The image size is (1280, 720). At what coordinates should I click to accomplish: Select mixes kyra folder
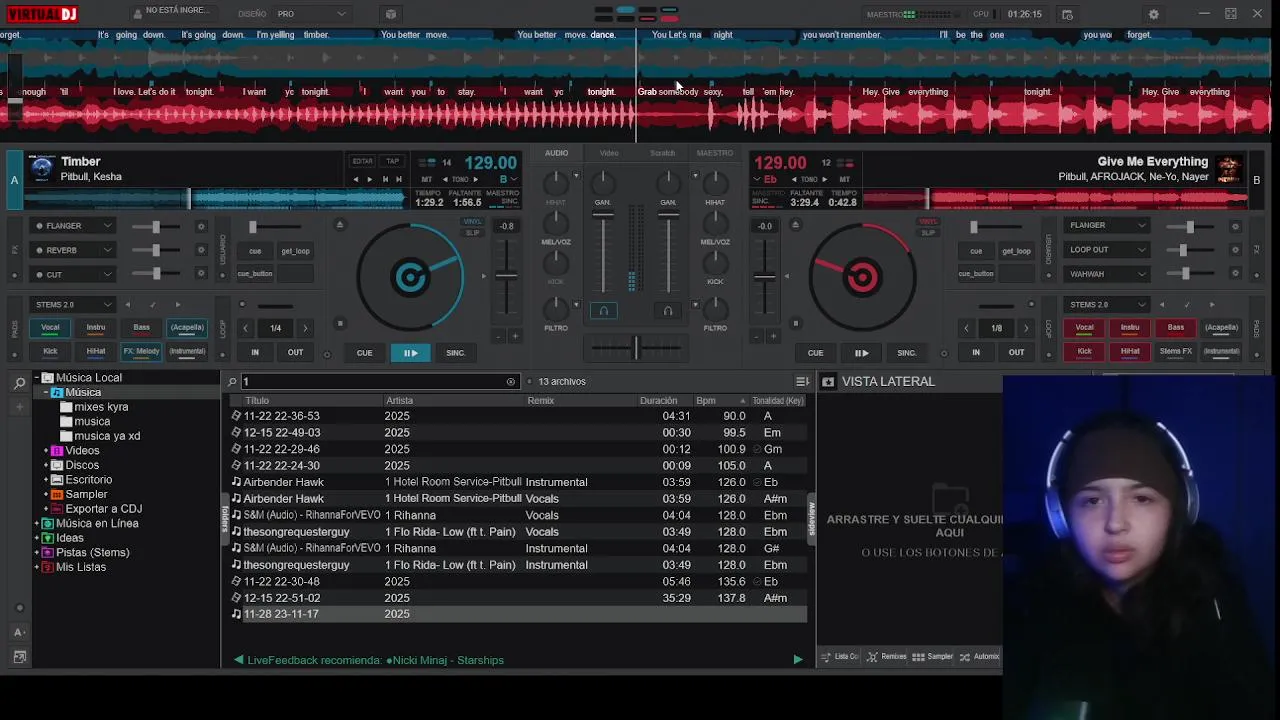[101, 407]
